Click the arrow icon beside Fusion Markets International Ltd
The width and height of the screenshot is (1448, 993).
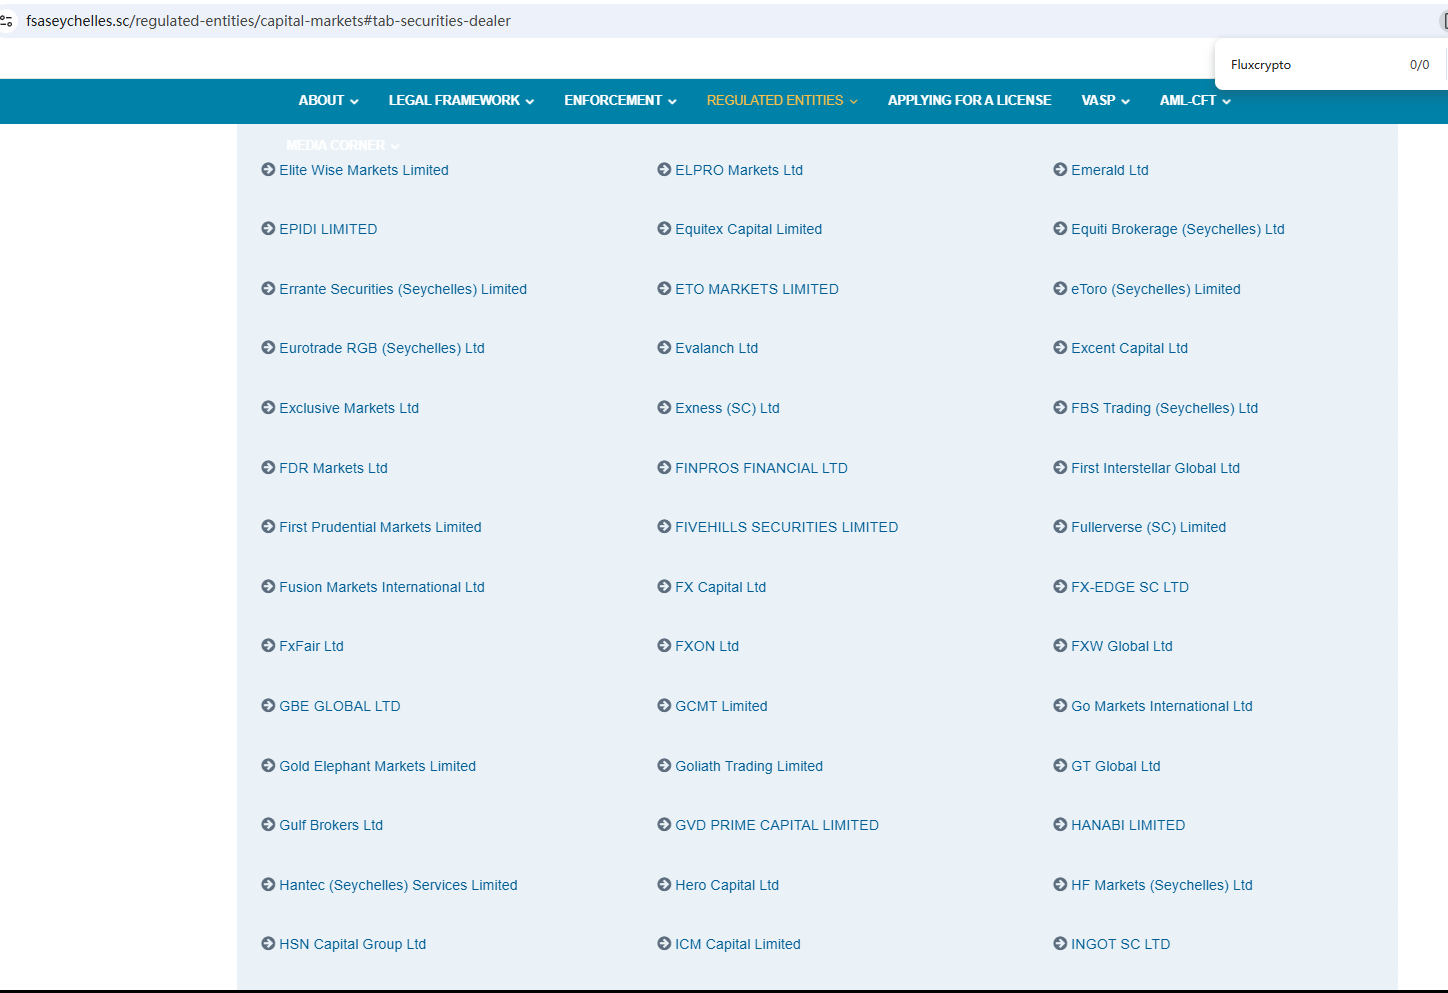pyautogui.click(x=268, y=587)
